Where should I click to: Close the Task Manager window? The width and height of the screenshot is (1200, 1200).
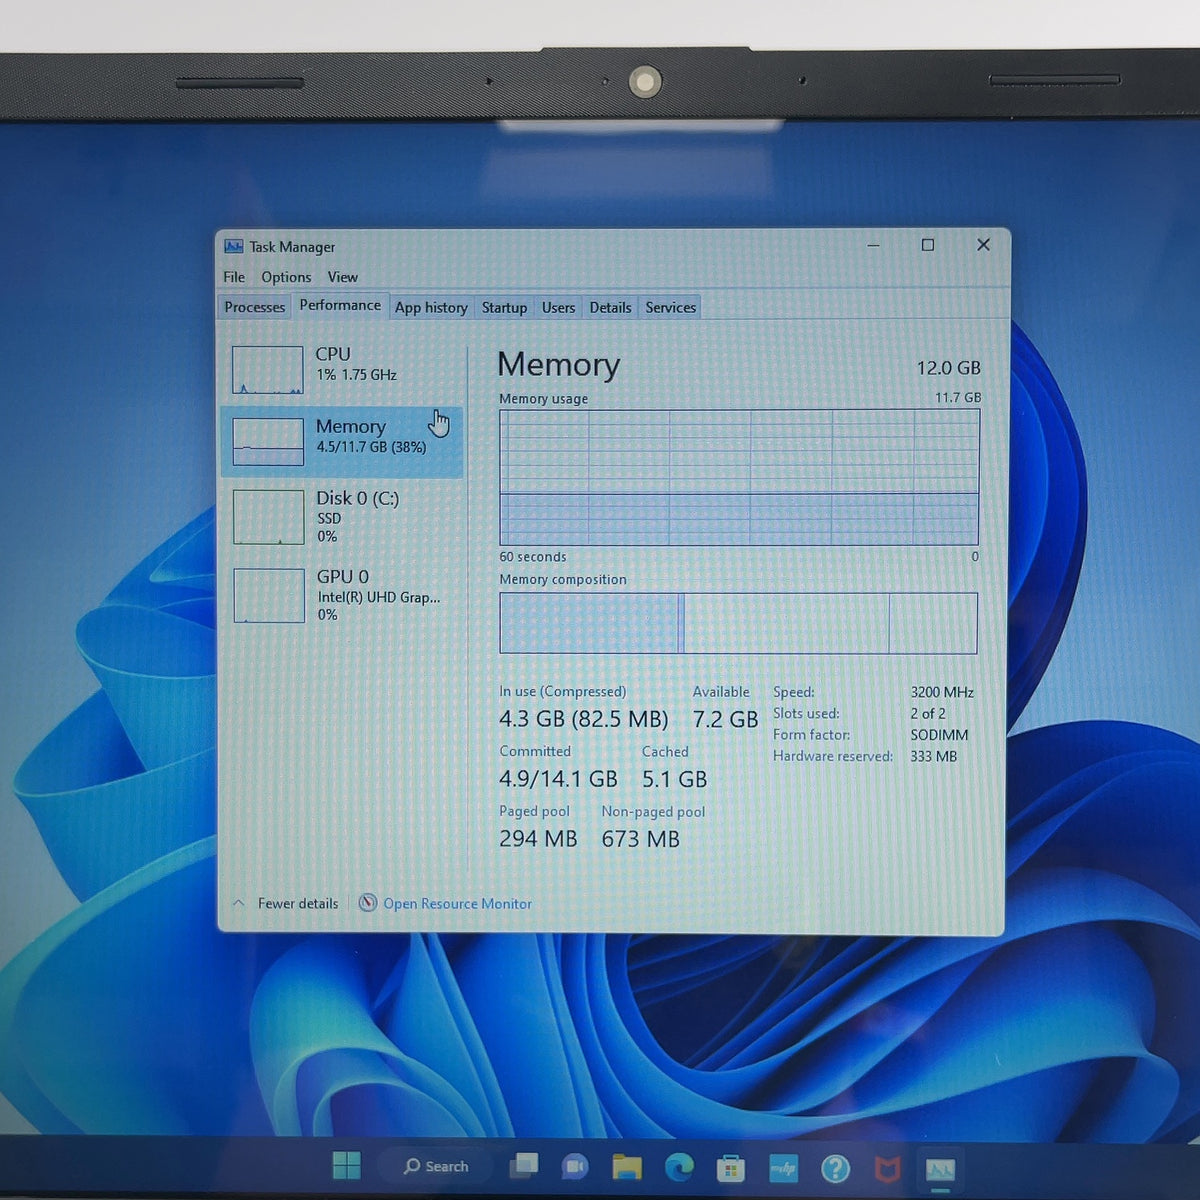pos(983,245)
